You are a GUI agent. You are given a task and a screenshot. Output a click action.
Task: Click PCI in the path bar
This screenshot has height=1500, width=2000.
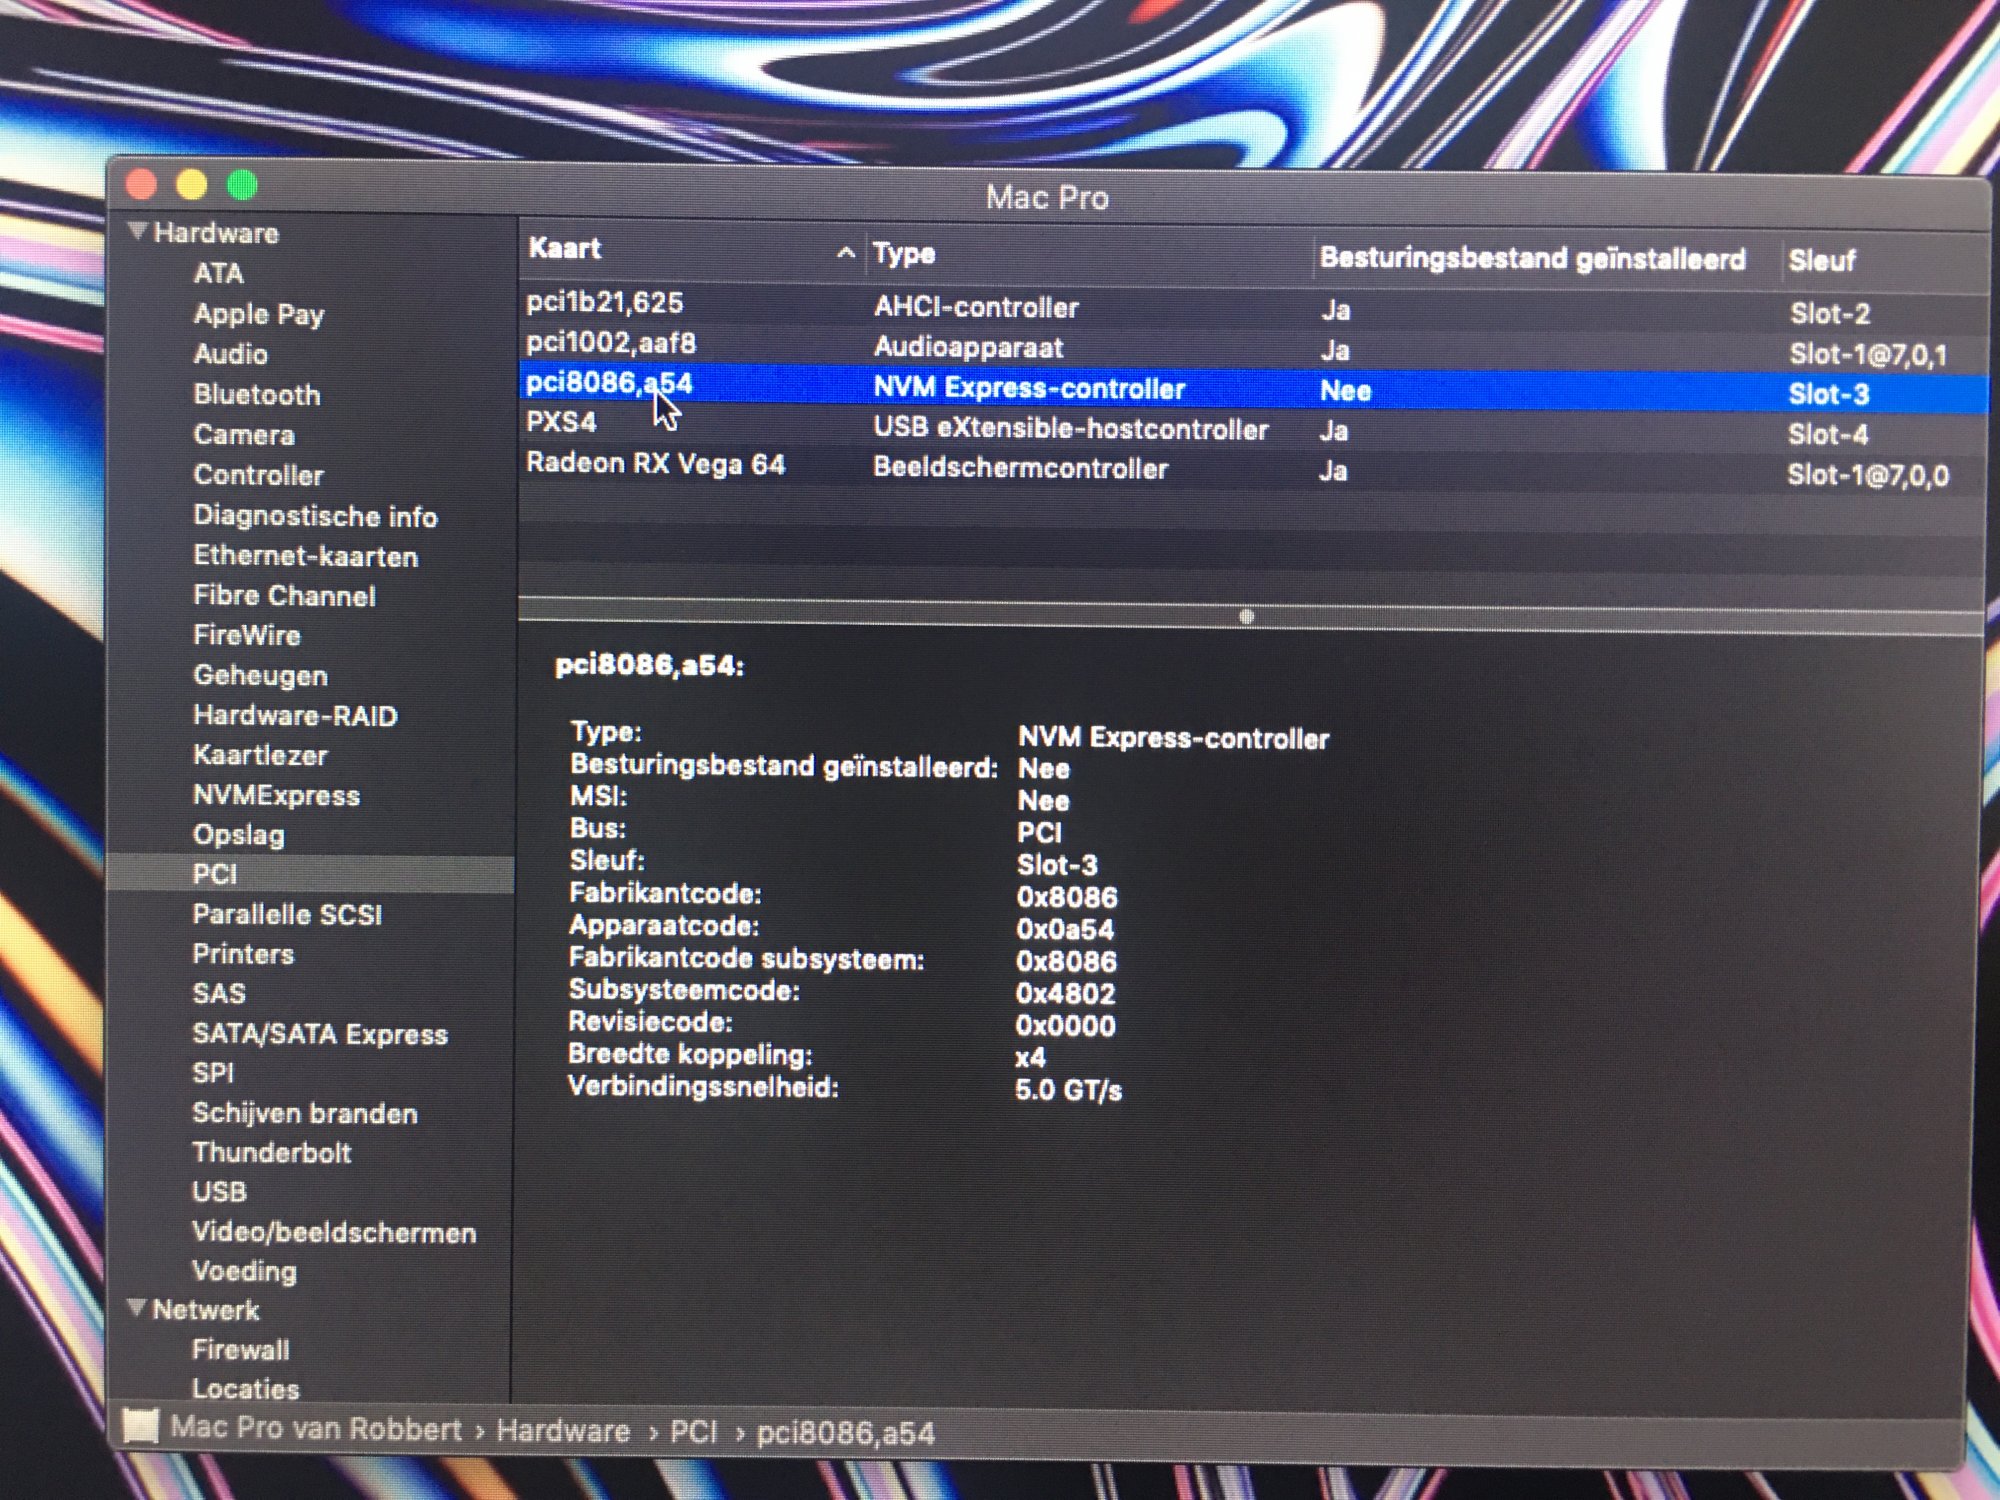point(694,1431)
